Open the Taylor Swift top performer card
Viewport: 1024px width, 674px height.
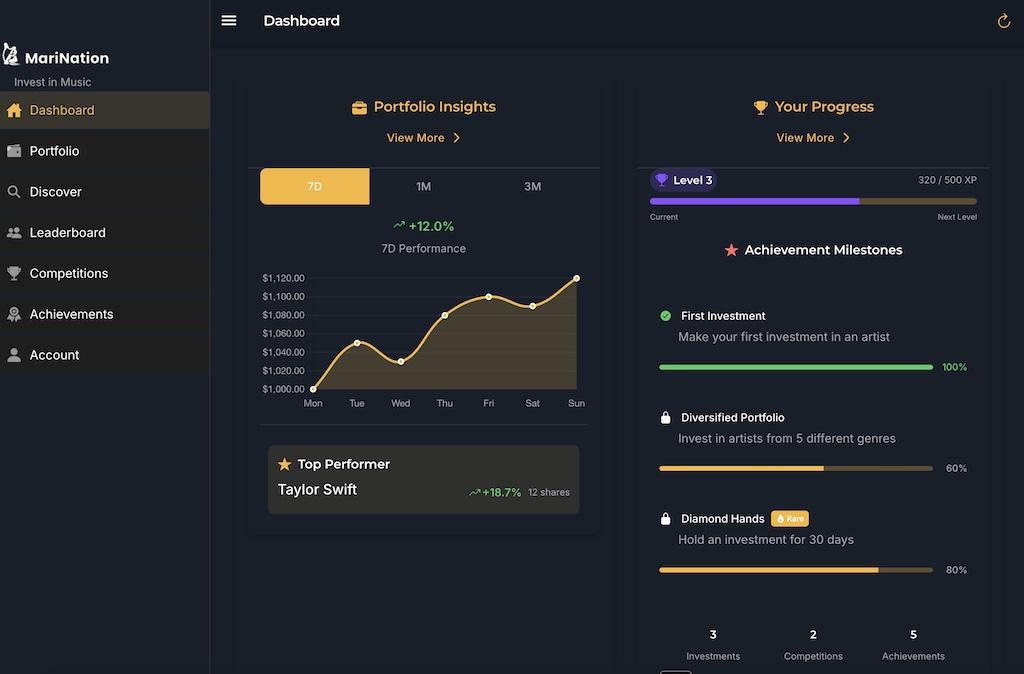pos(423,480)
